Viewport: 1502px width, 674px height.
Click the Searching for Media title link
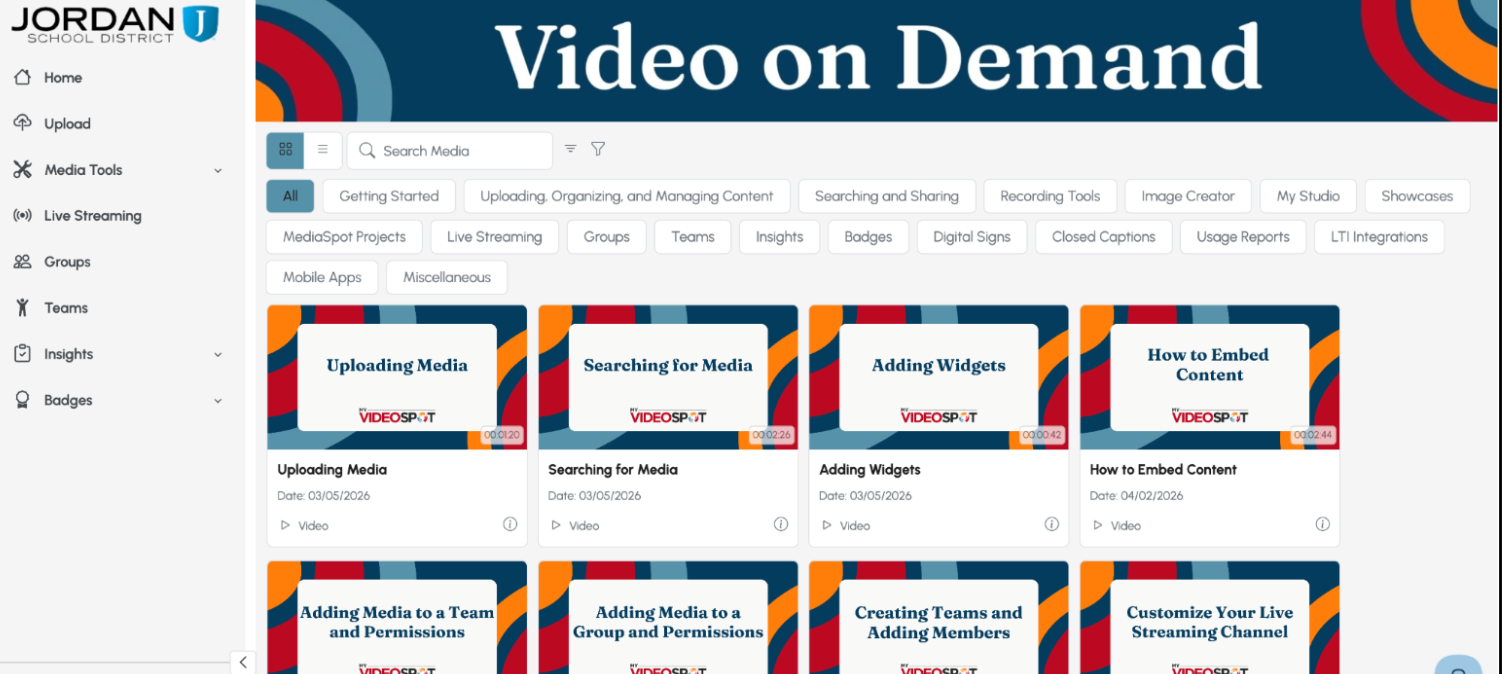[x=613, y=469]
